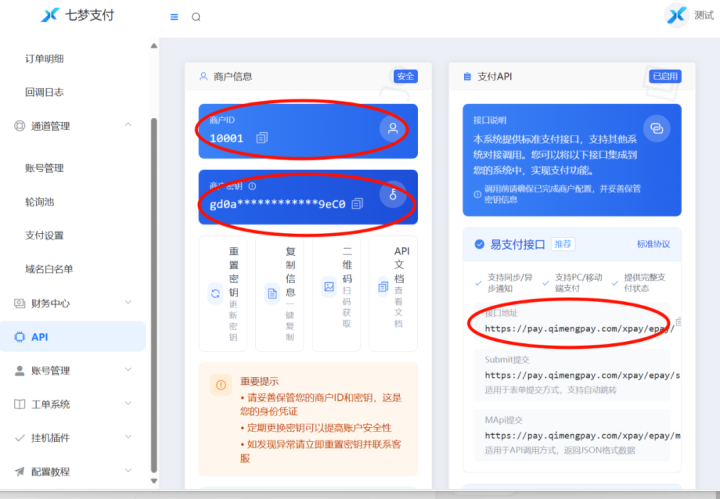The height and width of the screenshot is (499, 720).
Task: Click the 接口地址 URL field
Action: 572,322
